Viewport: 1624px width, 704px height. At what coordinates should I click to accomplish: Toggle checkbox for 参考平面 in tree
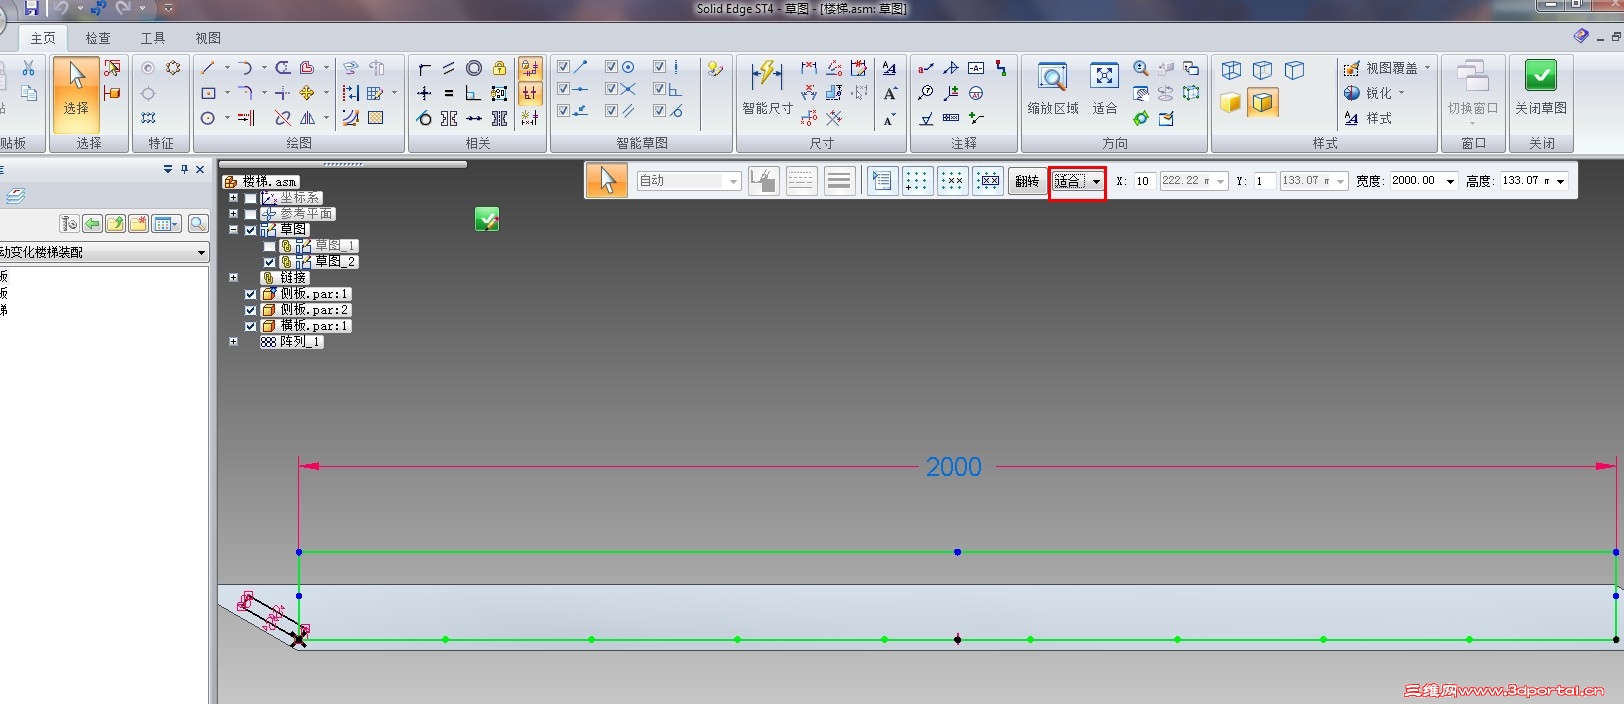click(251, 214)
